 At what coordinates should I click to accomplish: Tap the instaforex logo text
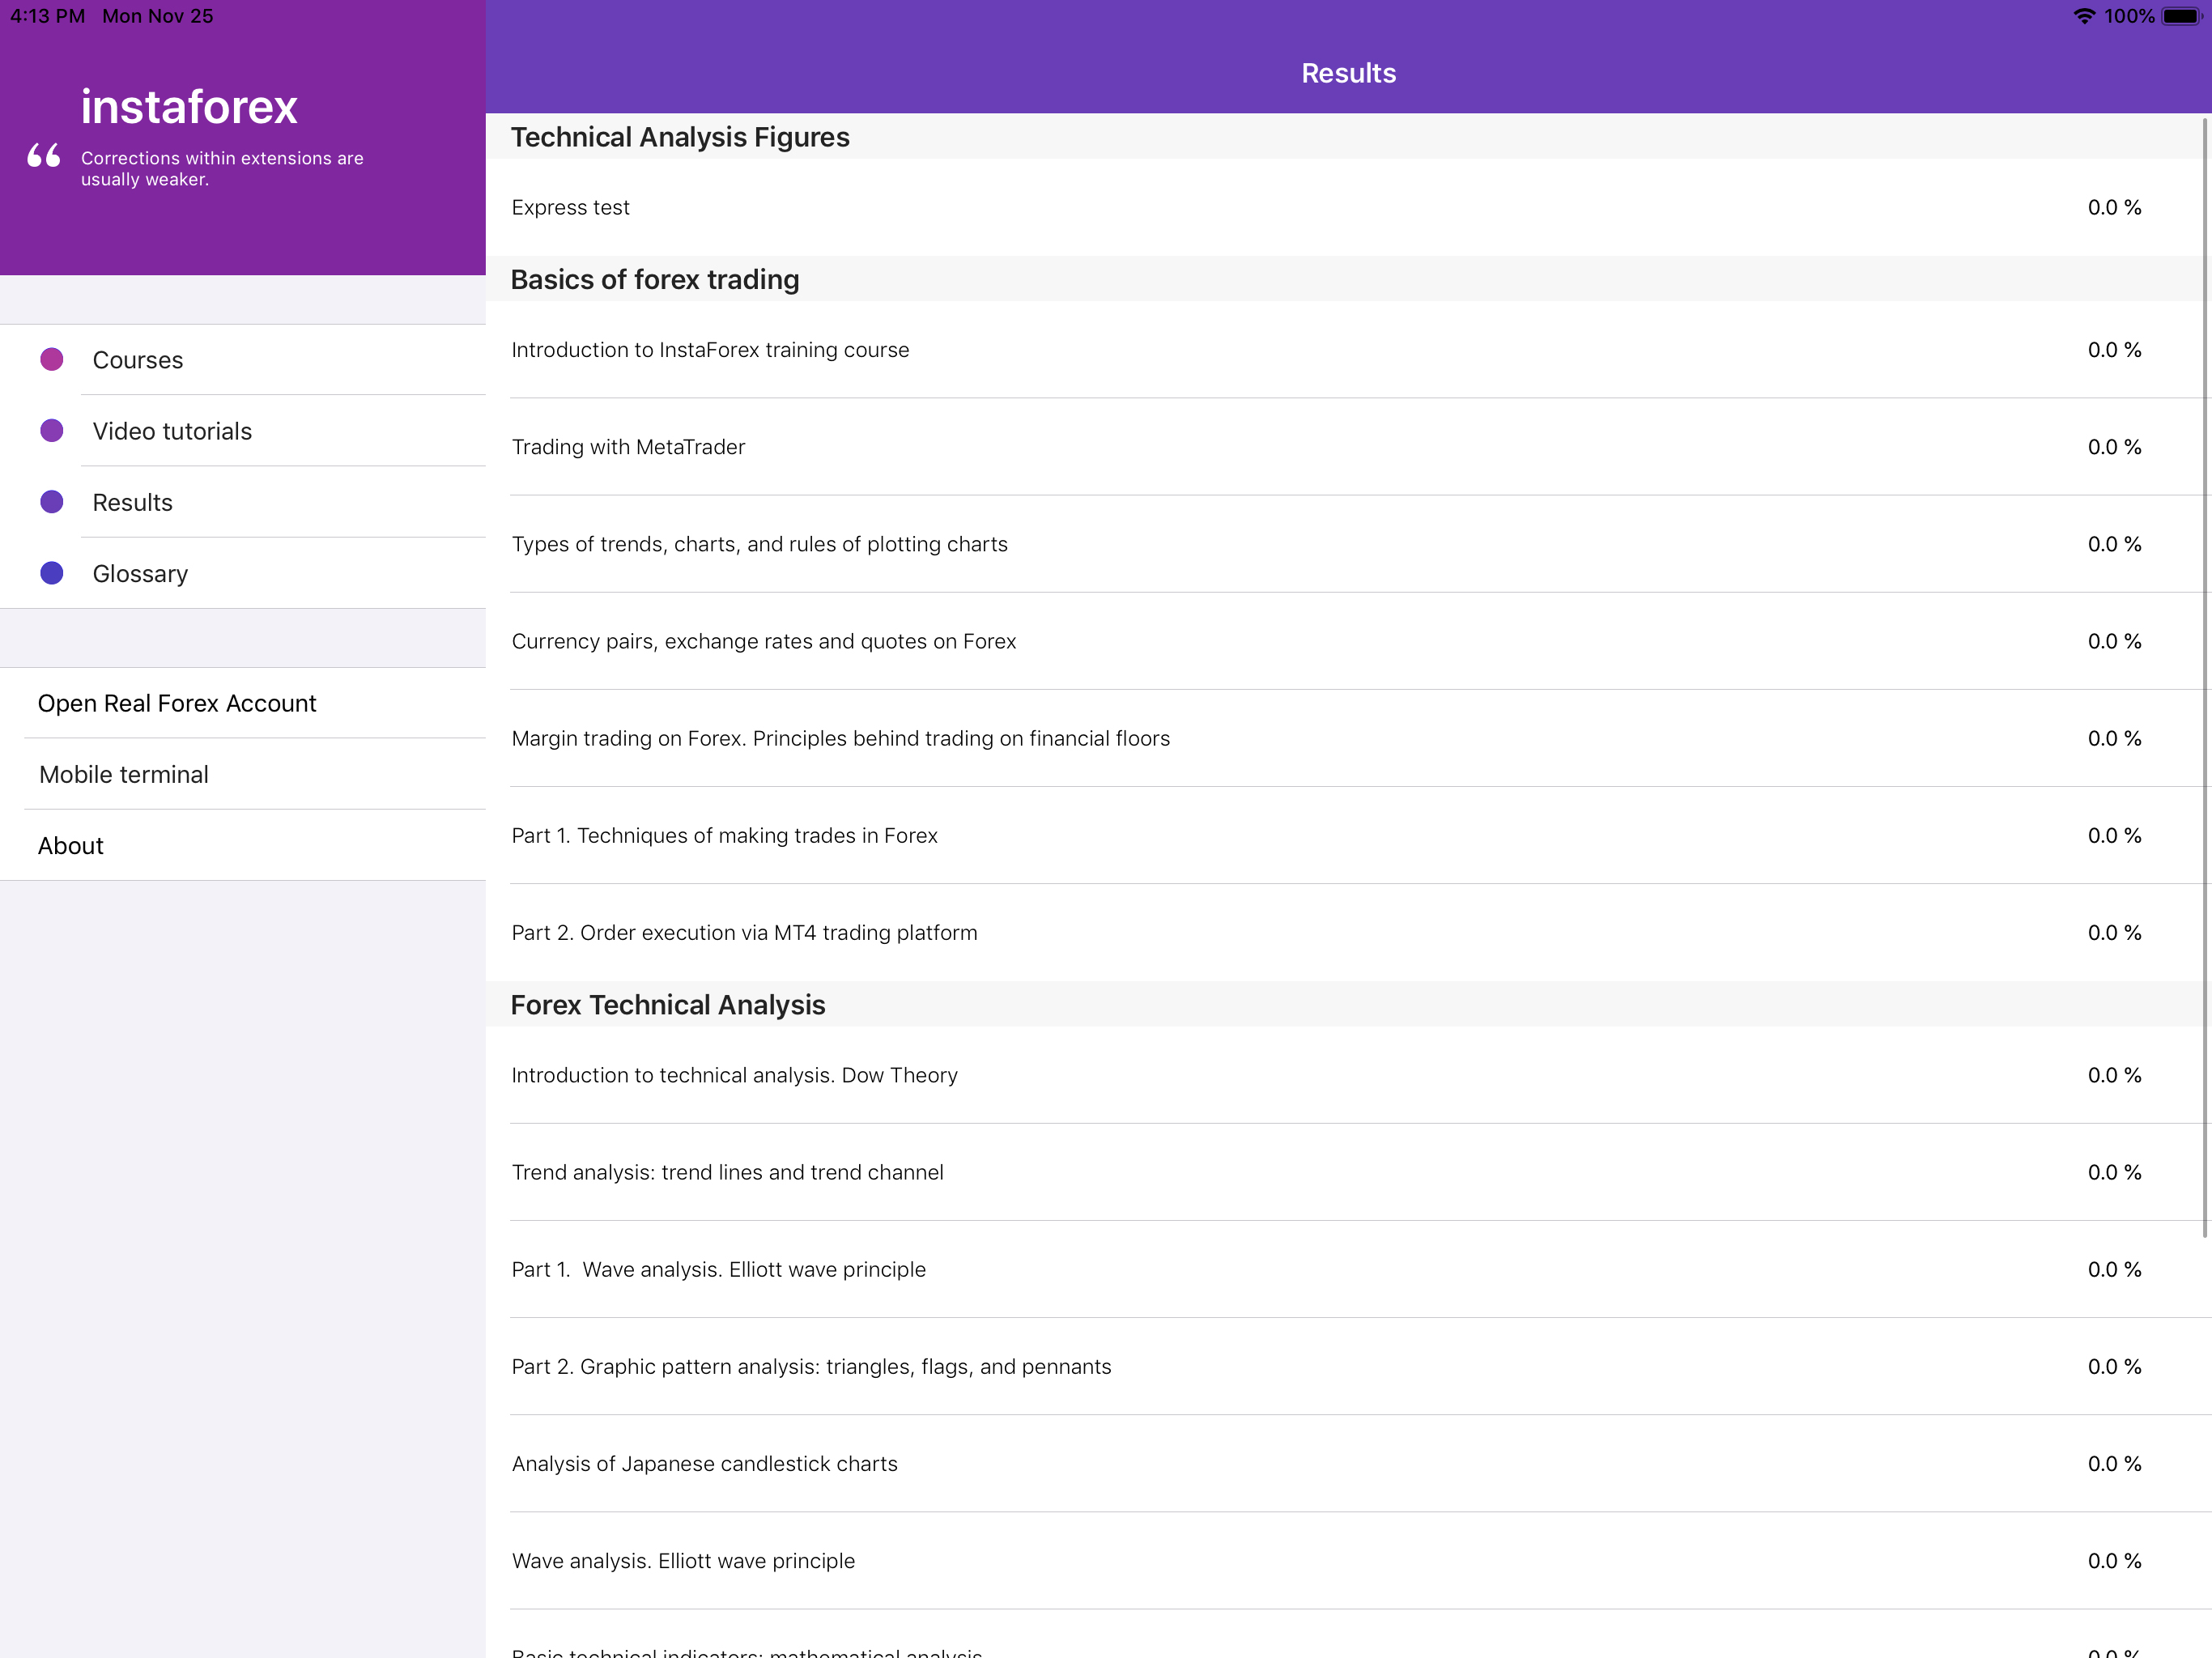[x=189, y=107]
